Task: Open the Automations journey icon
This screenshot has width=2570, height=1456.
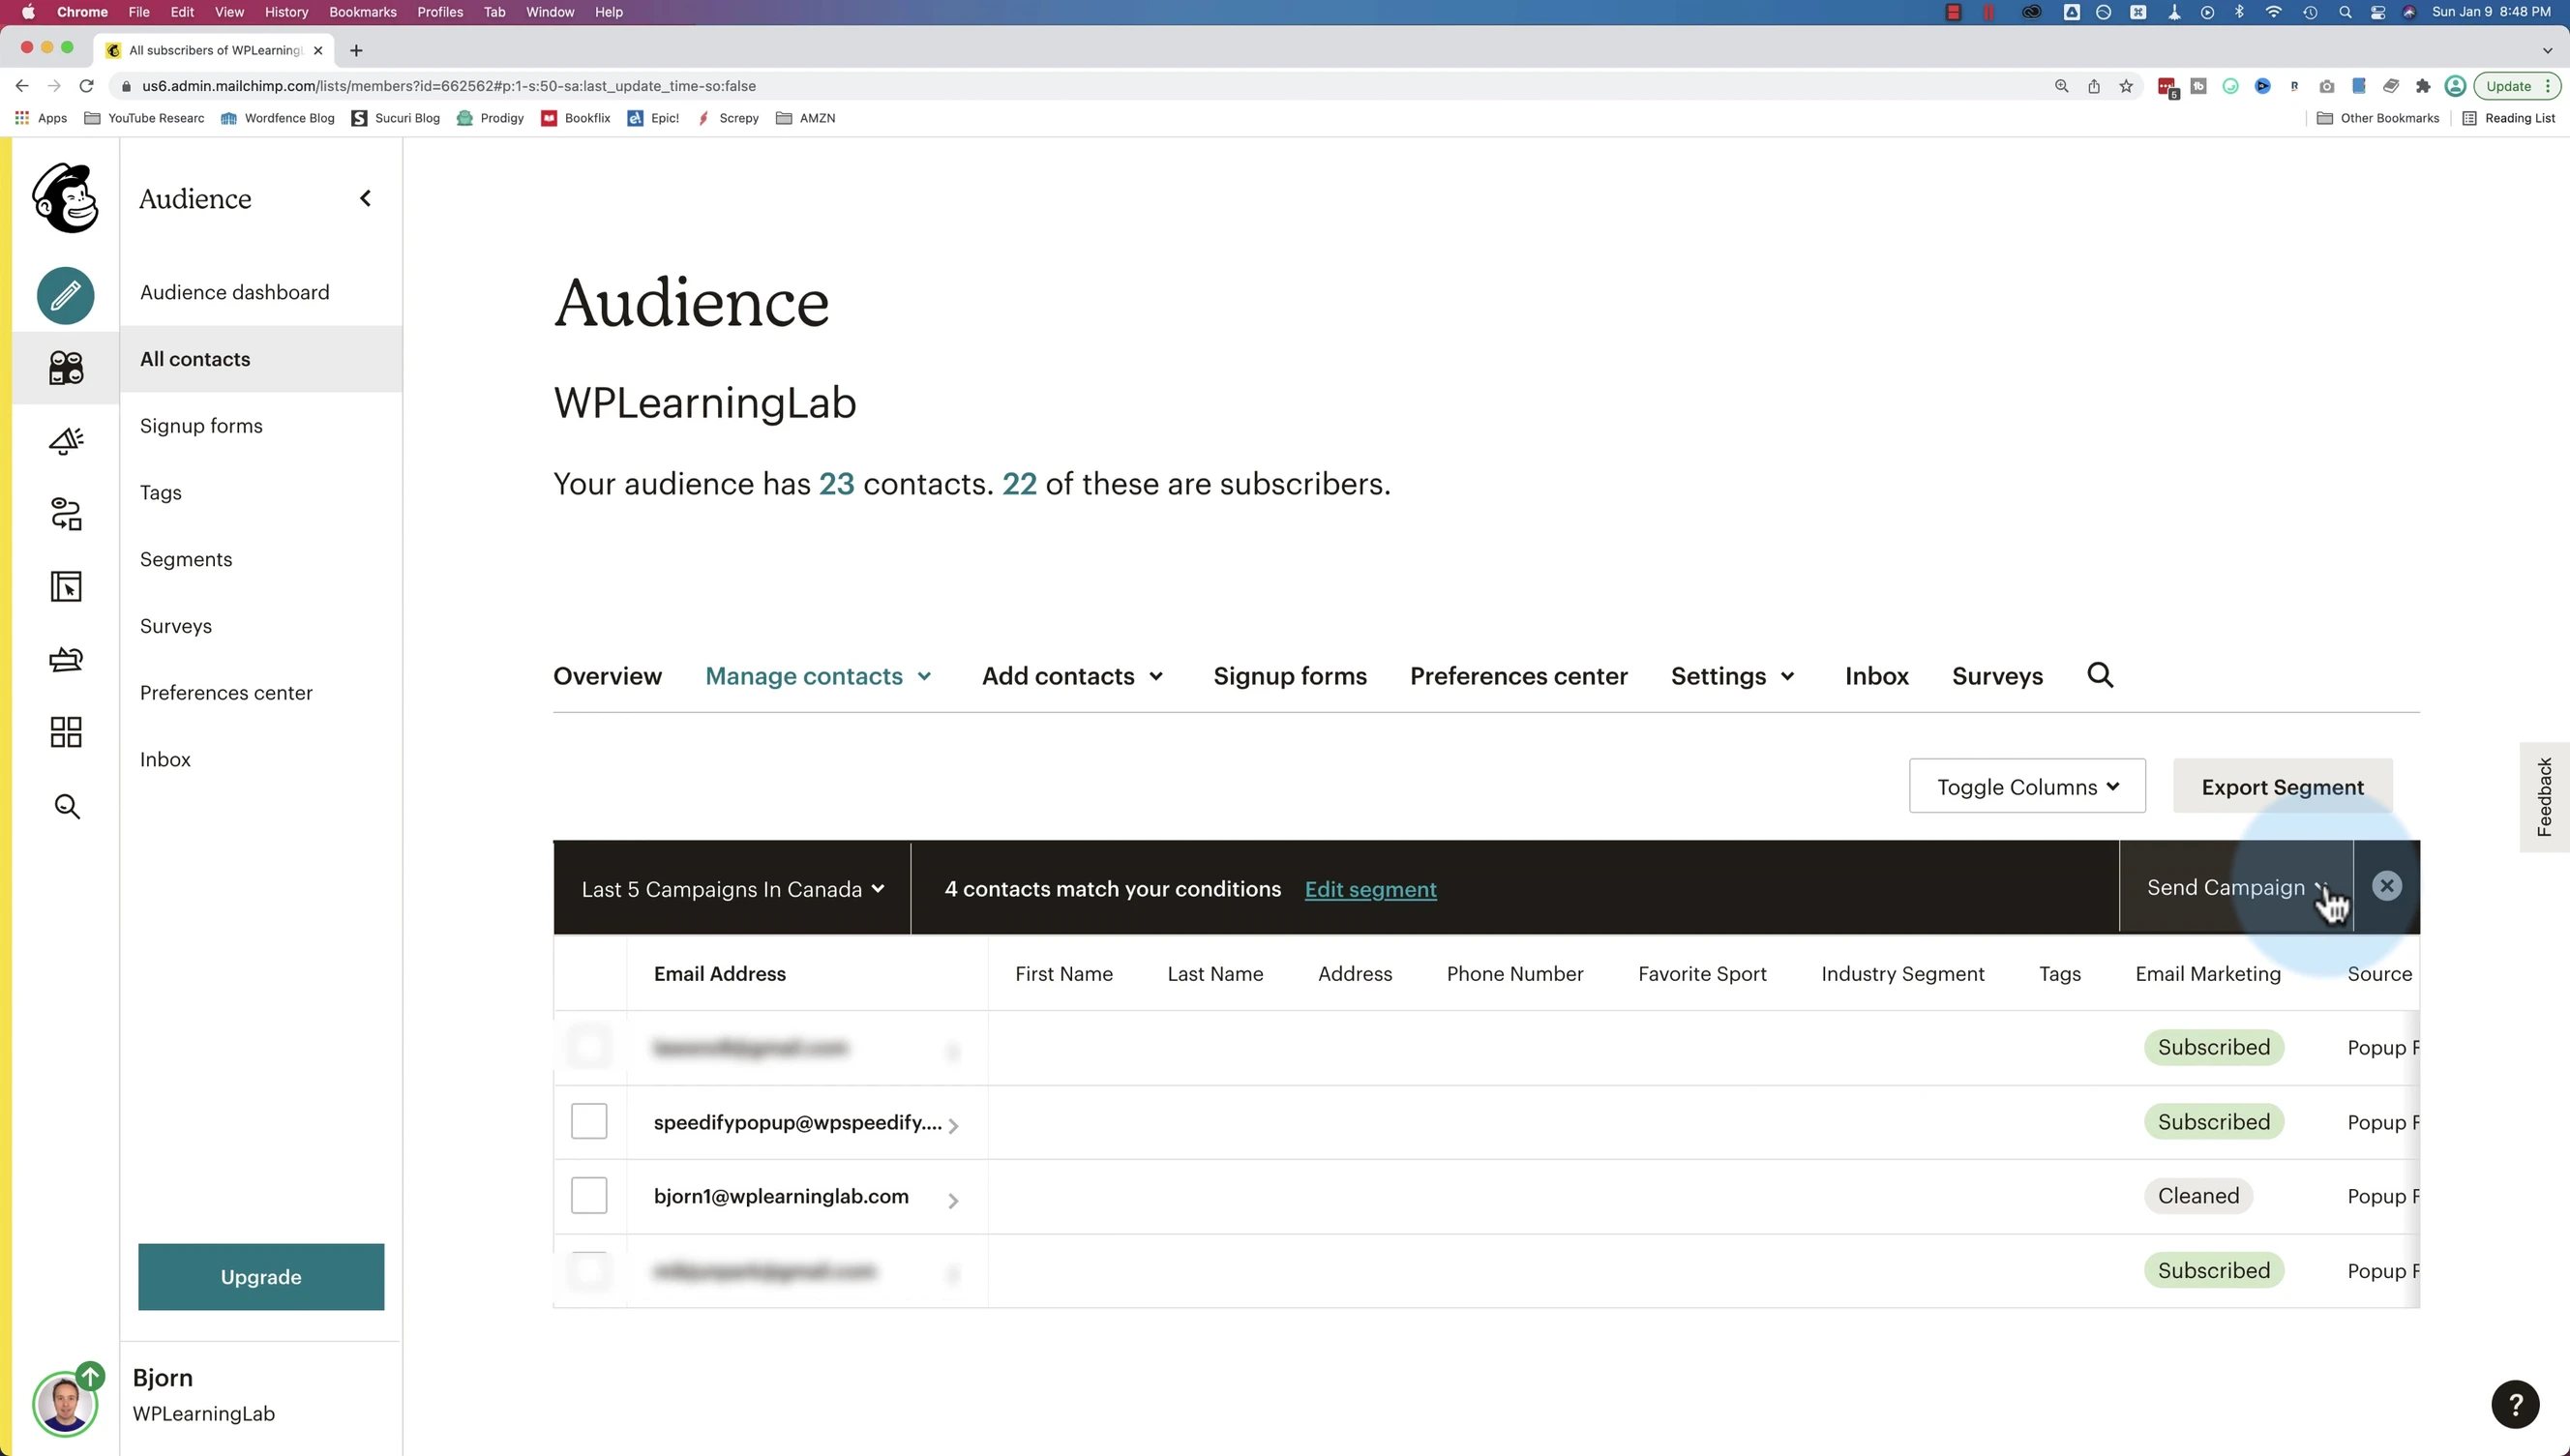Action: 66,514
